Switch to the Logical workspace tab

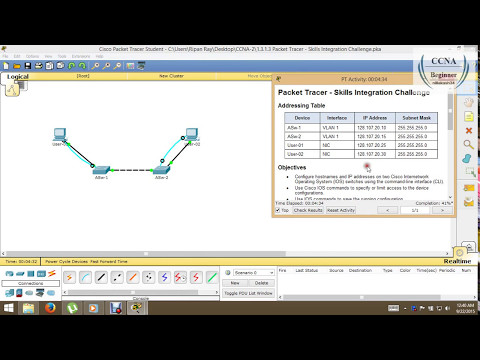(18, 76)
